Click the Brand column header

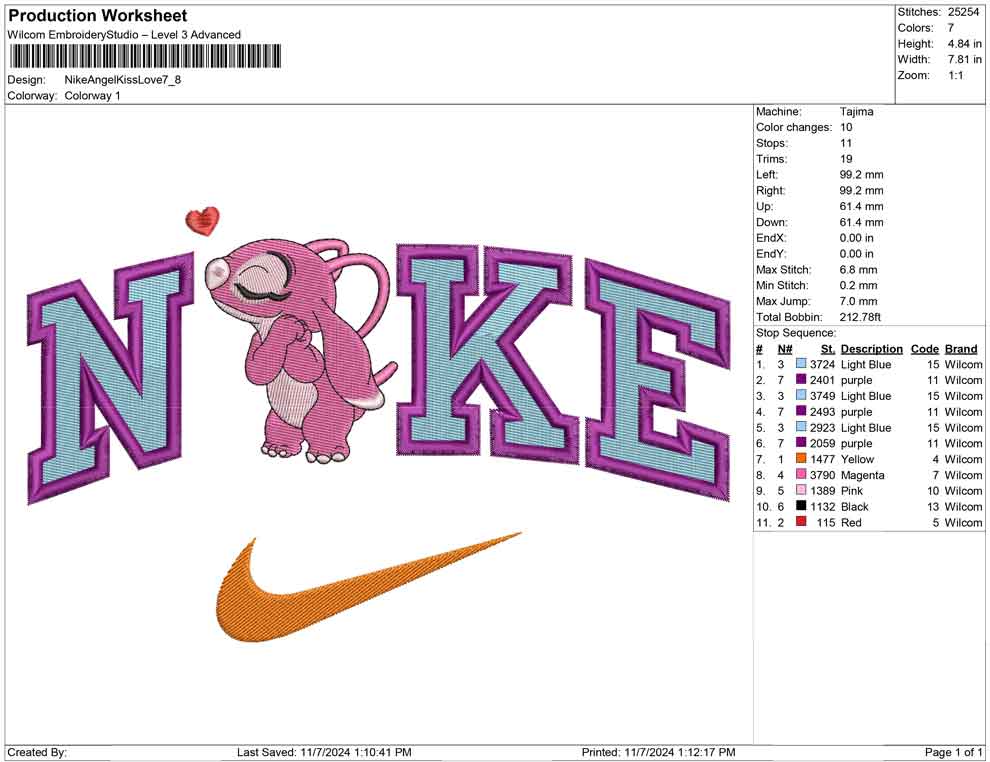pos(961,348)
